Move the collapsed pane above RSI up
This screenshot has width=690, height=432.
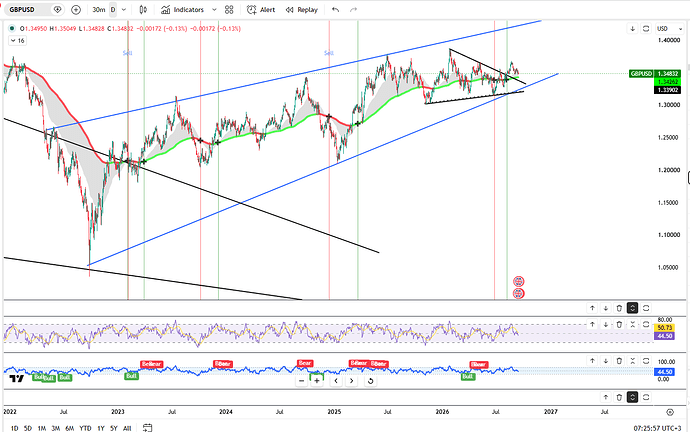592,308
